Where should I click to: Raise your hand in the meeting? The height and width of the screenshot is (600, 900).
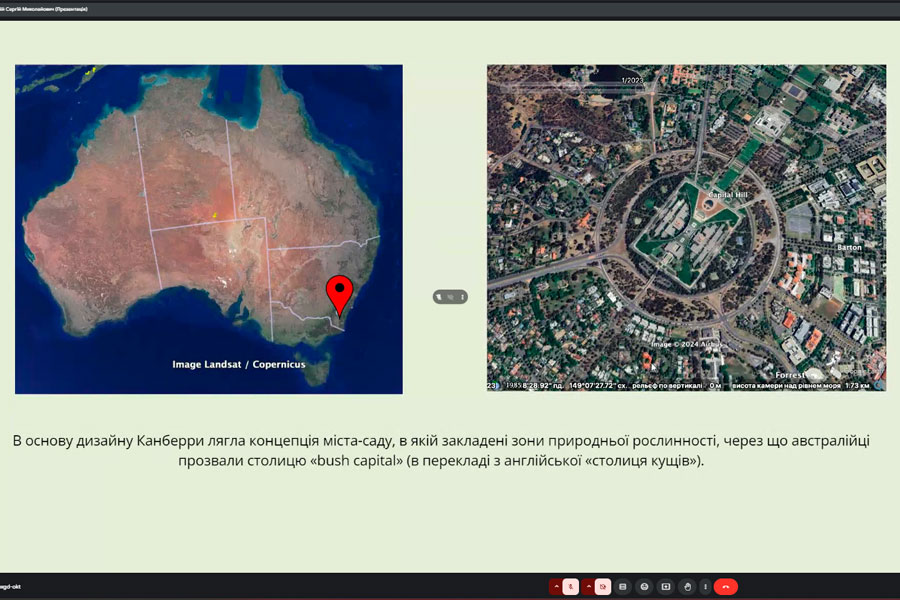687,586
